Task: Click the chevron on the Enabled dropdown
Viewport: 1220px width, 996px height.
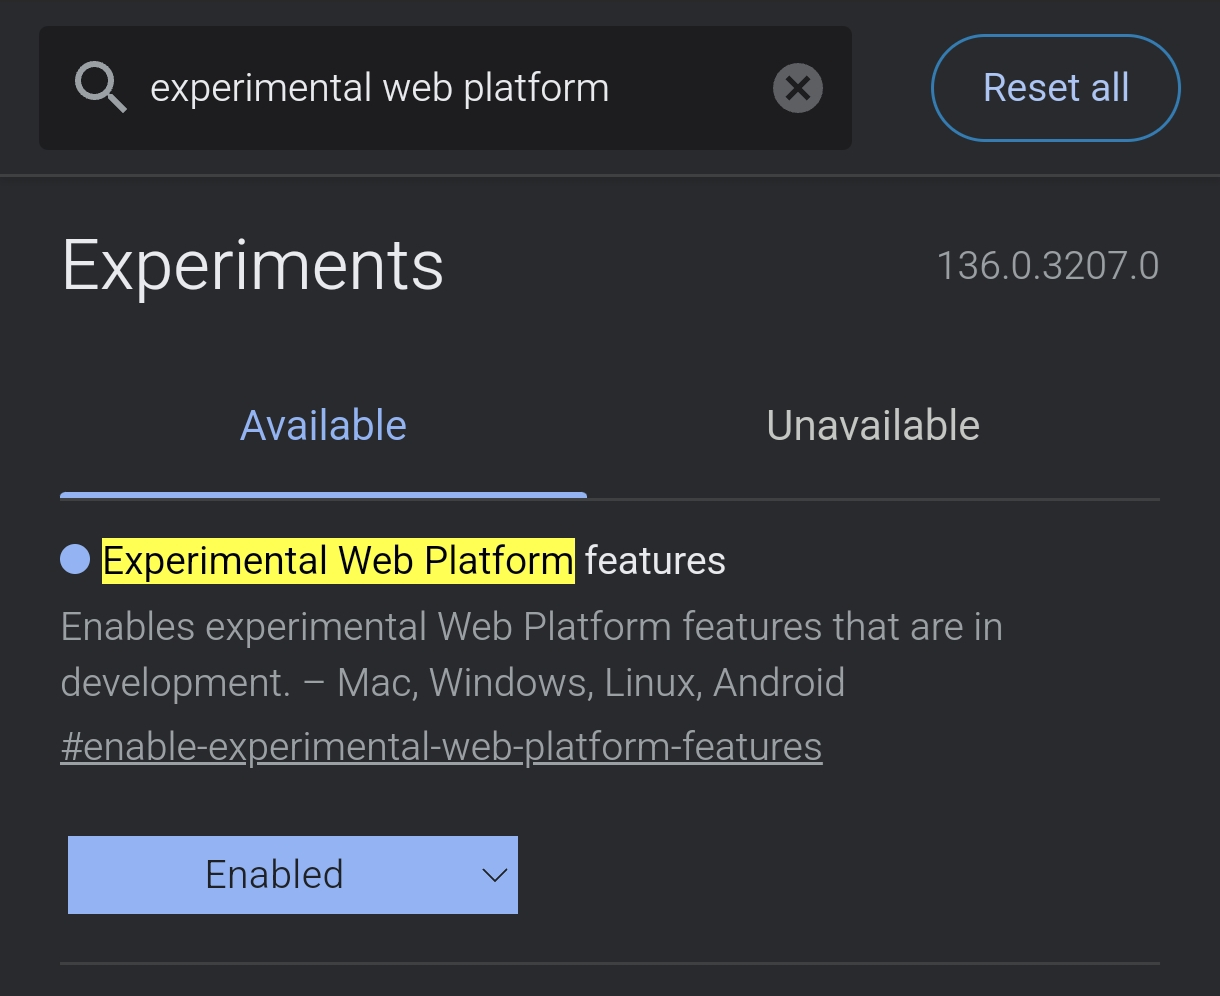Action: [492, 875]
